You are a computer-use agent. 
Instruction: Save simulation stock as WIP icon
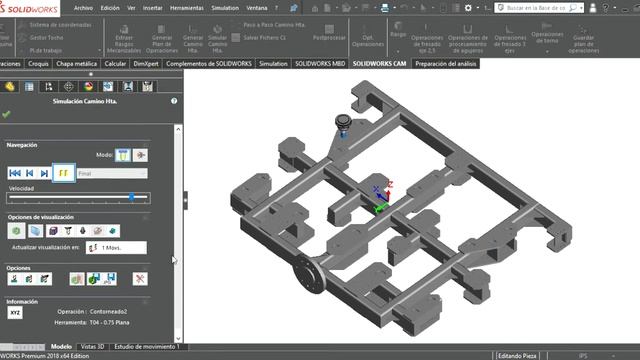94,279
